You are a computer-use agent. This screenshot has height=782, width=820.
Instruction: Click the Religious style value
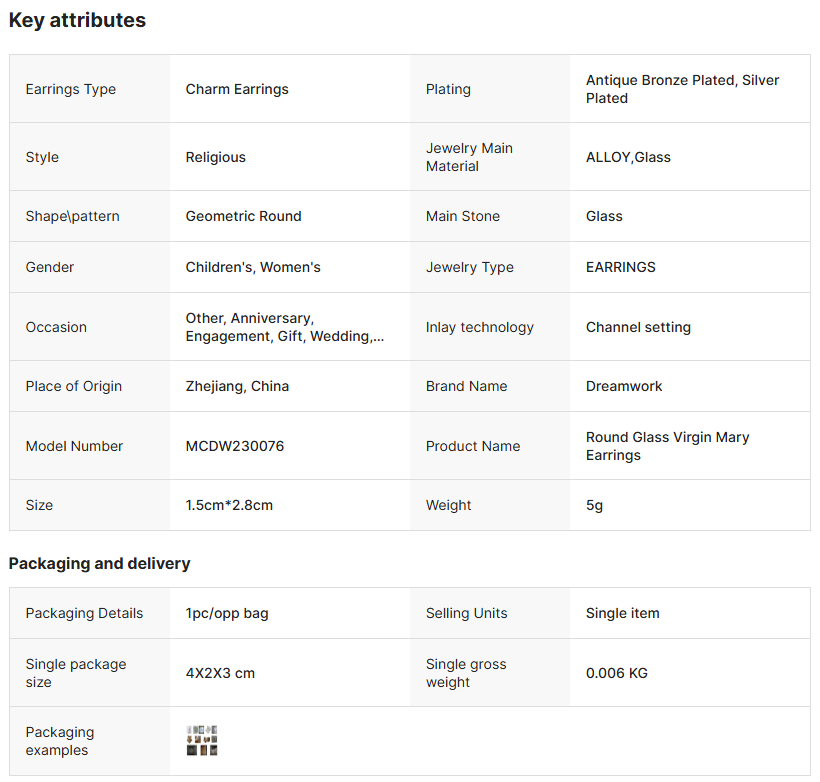pos(215,157)
